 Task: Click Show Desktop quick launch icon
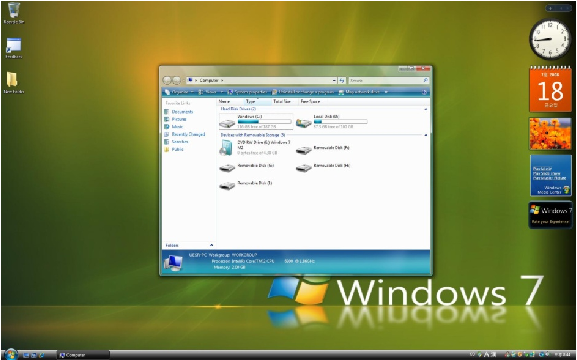26,355
